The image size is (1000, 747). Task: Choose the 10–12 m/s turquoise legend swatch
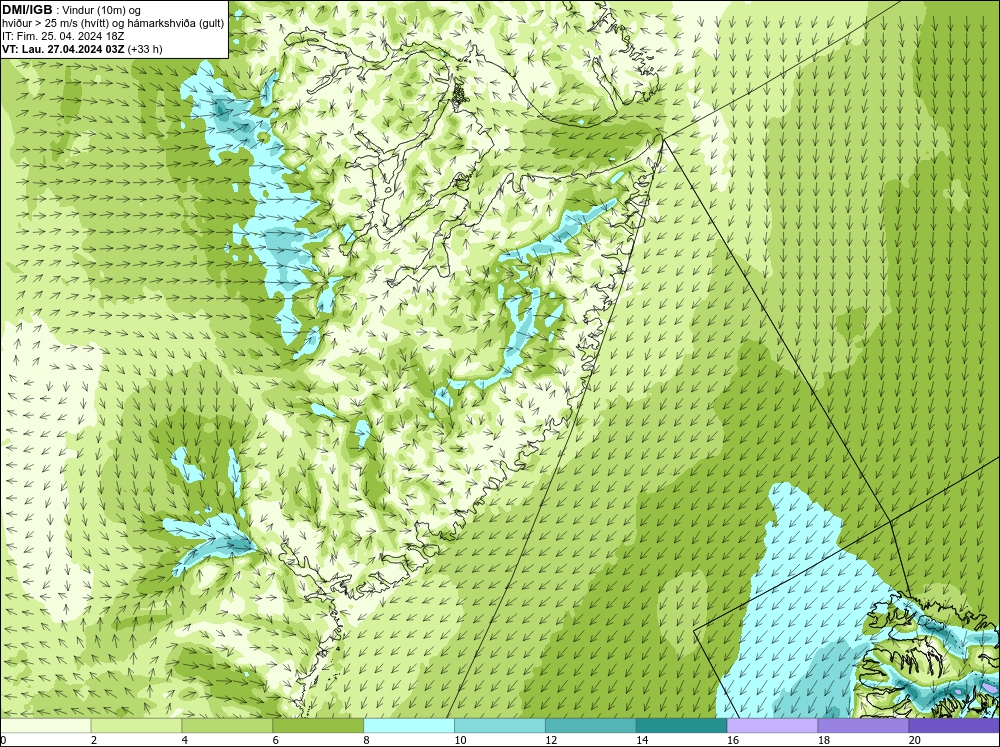(x=500, y=726)
